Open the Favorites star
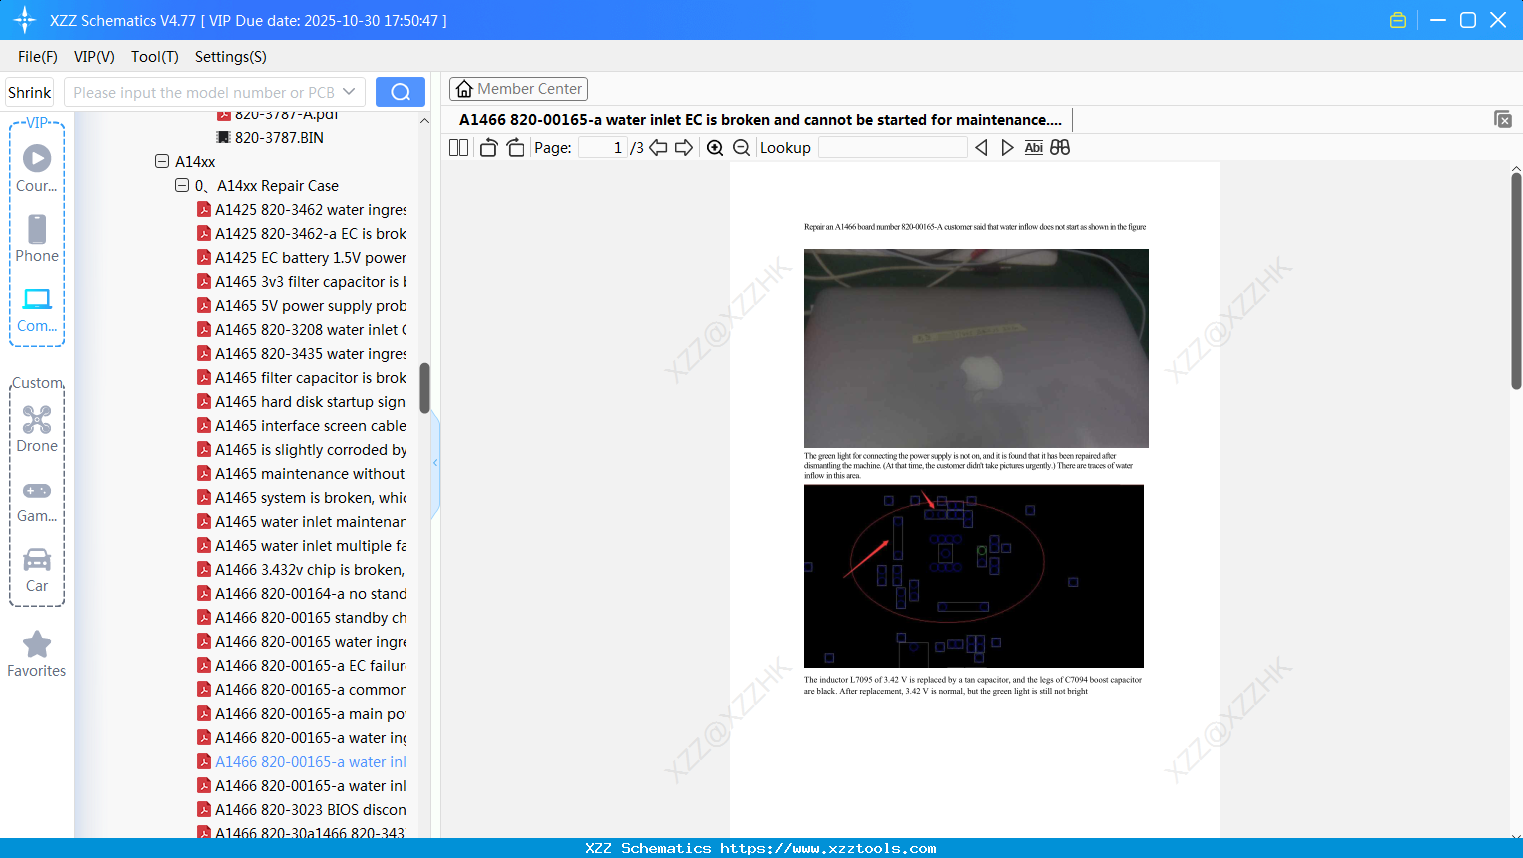Viewport: 1523px width, 858px height. click(x=37, y=654)
